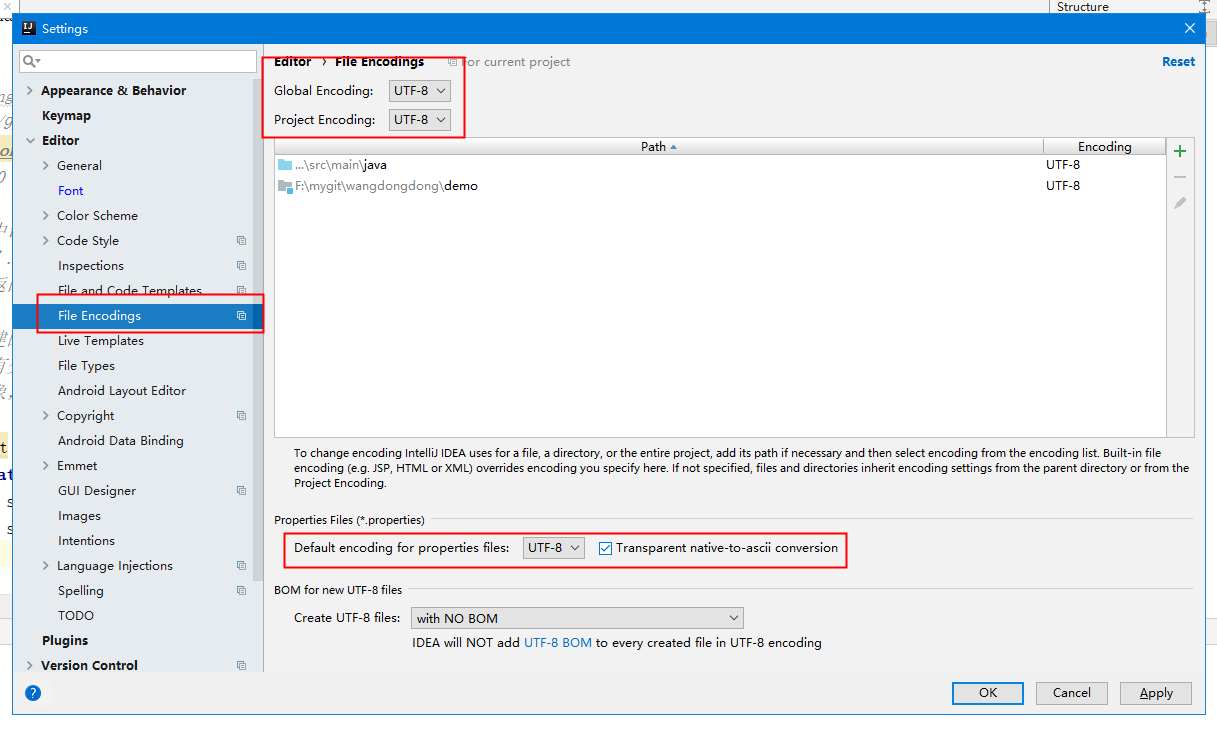Click project-level icon beside Inspections
Screen dimensions: 1217x742
[x=241, y=266]
